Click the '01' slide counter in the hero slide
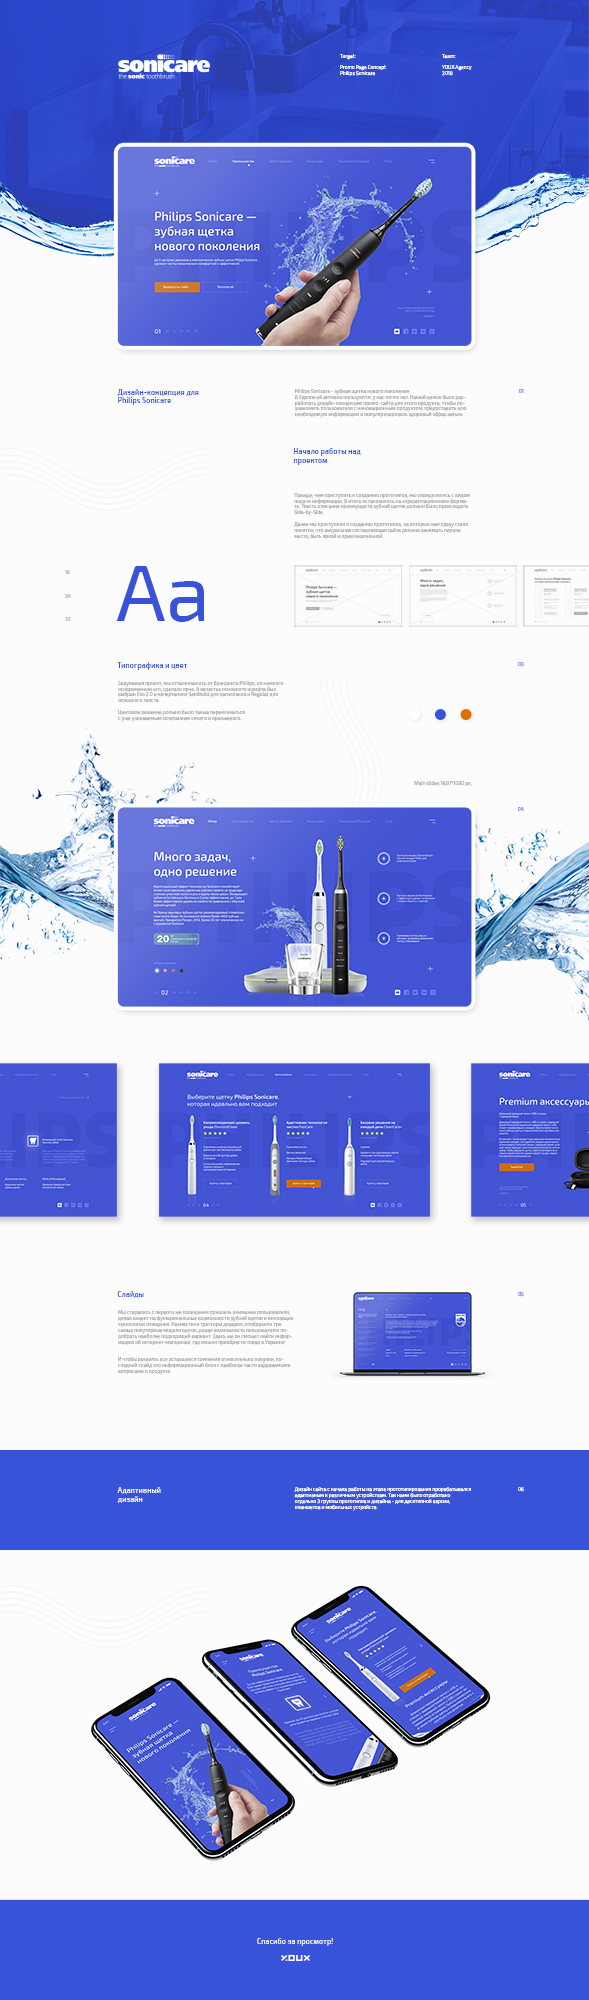Image resolution: width=589 pixels, height=2000 pixels. [x=157, y=331]
